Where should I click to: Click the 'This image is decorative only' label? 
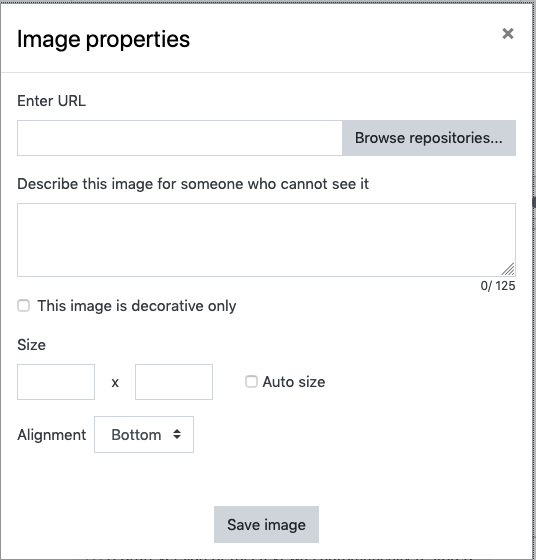[137, 306]
